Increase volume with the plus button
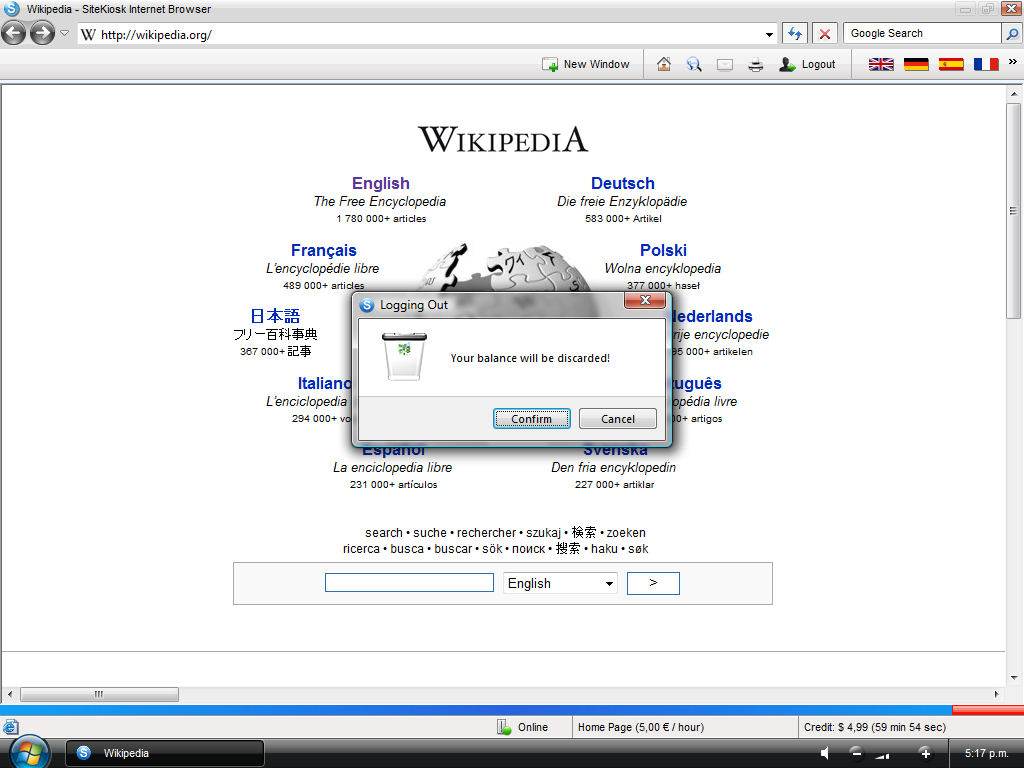This screenshot has width=1024, height=768. tap(925, 753)
